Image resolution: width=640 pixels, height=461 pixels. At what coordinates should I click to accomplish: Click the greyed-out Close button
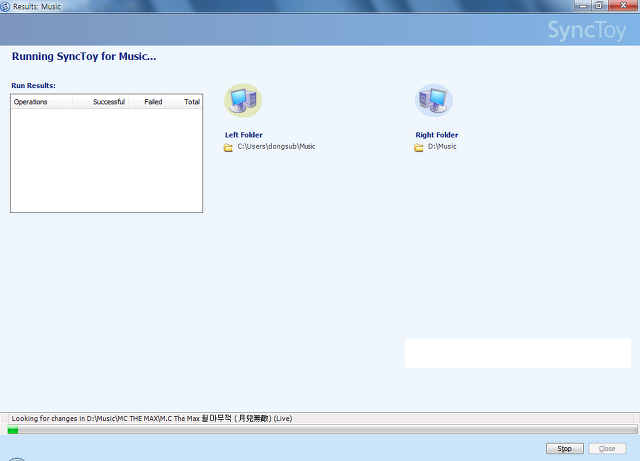pos(608,449)
